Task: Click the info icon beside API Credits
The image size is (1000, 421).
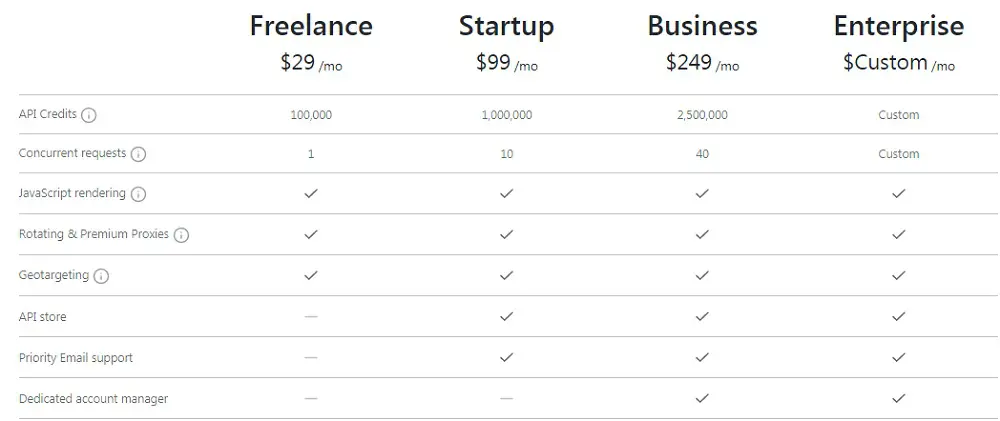Action: pyautogui.click(x=89, y=115)
